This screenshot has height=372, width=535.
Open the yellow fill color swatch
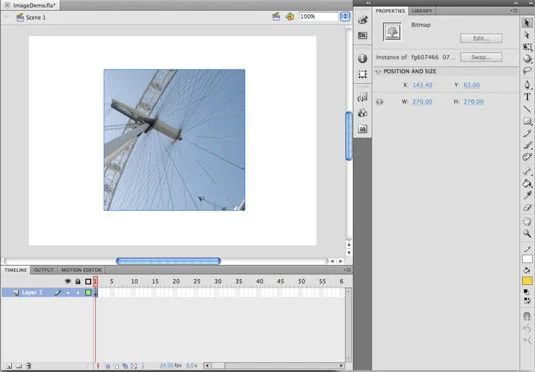point(527,281)
